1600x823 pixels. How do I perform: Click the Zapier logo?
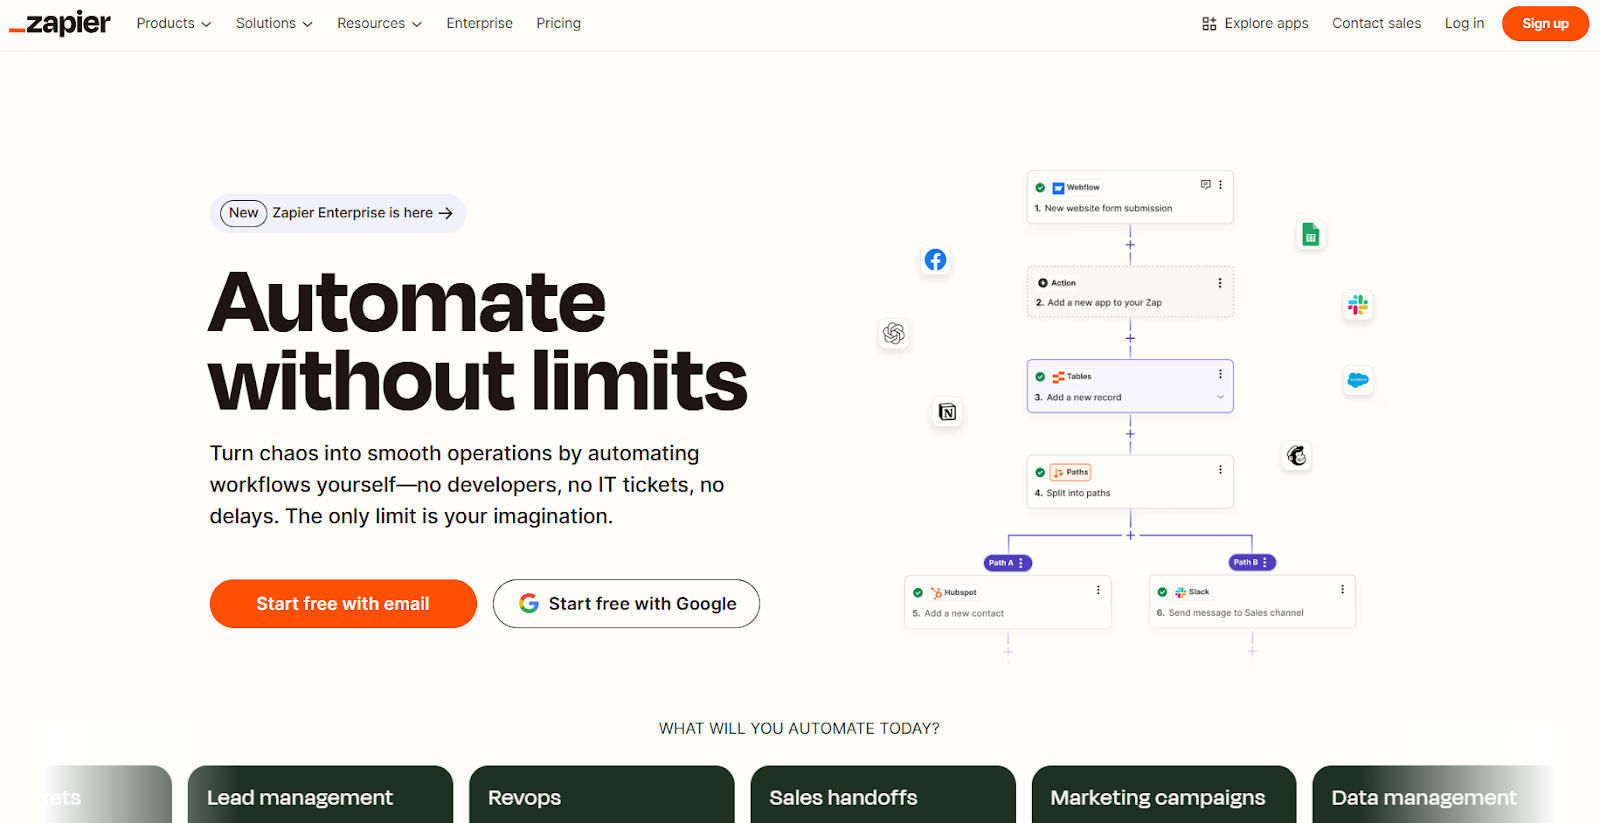[60, 23]
